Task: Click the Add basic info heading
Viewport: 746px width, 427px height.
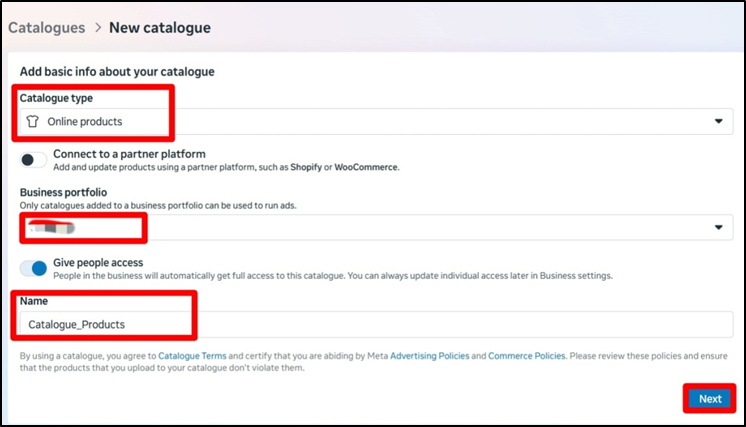Action: pos(117,72)
